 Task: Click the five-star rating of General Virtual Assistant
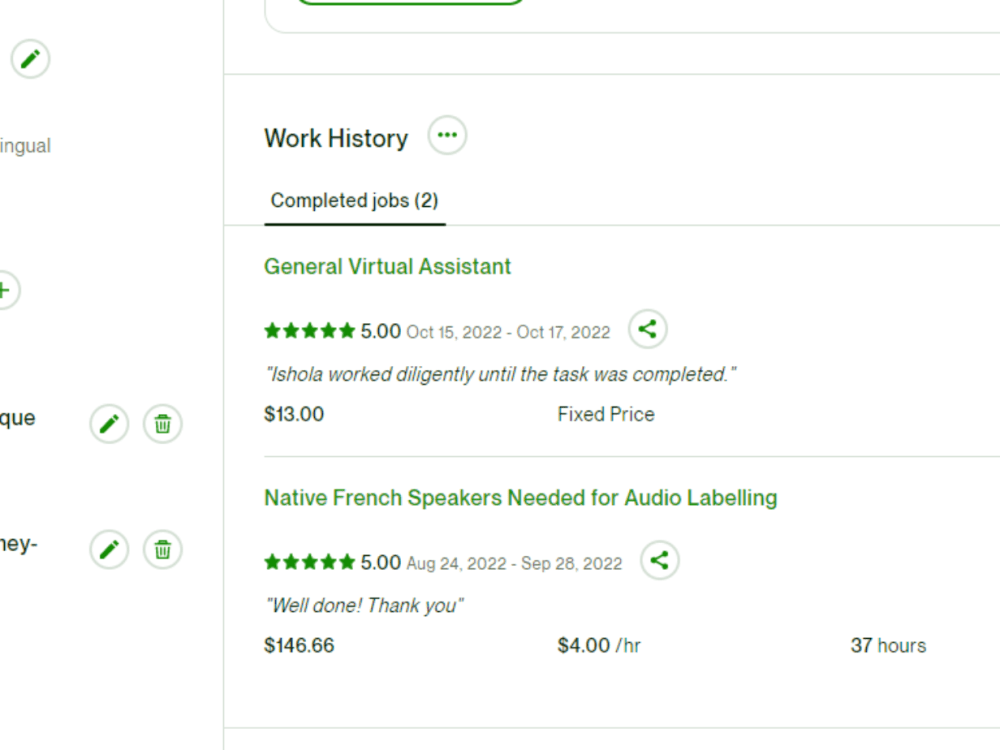[x=310, y=331]
